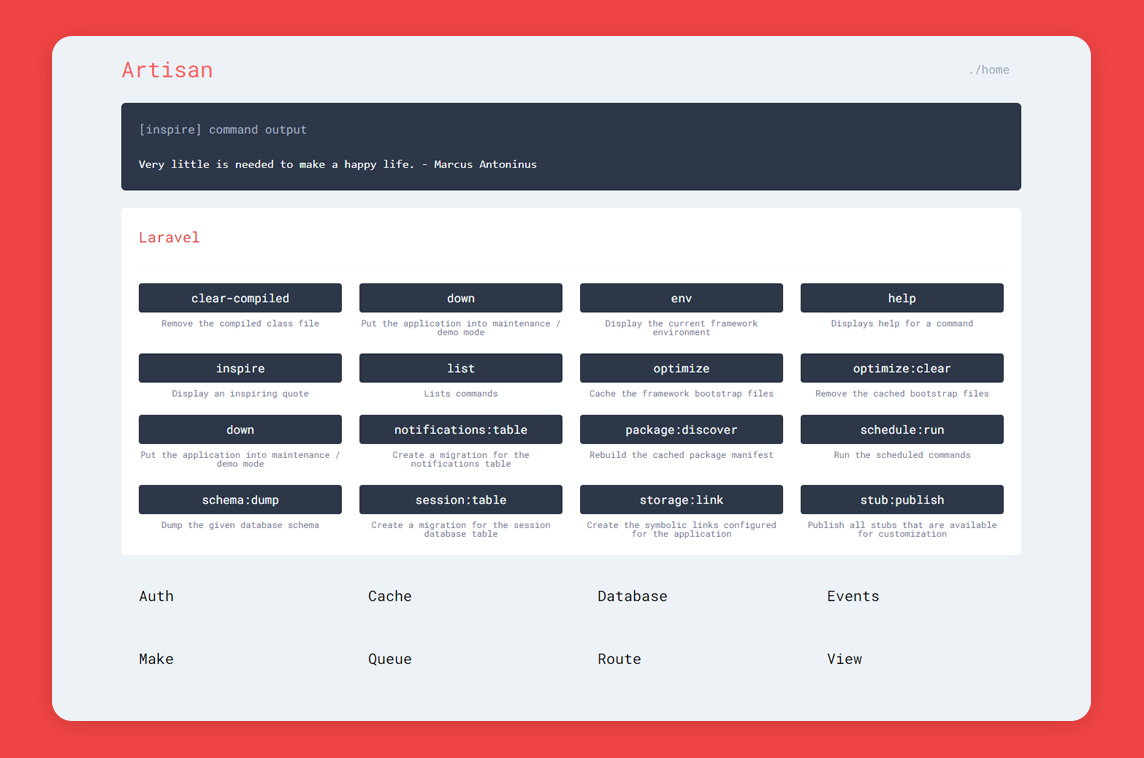1144x758 pixels.
Task: Run the down command beside clear-compiled
Action: click(x=460, y=298)
